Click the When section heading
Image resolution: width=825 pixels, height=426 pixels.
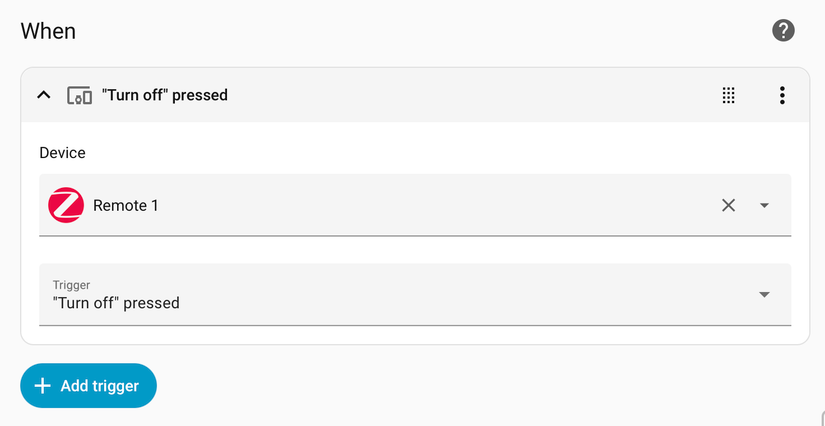[48, 31]
